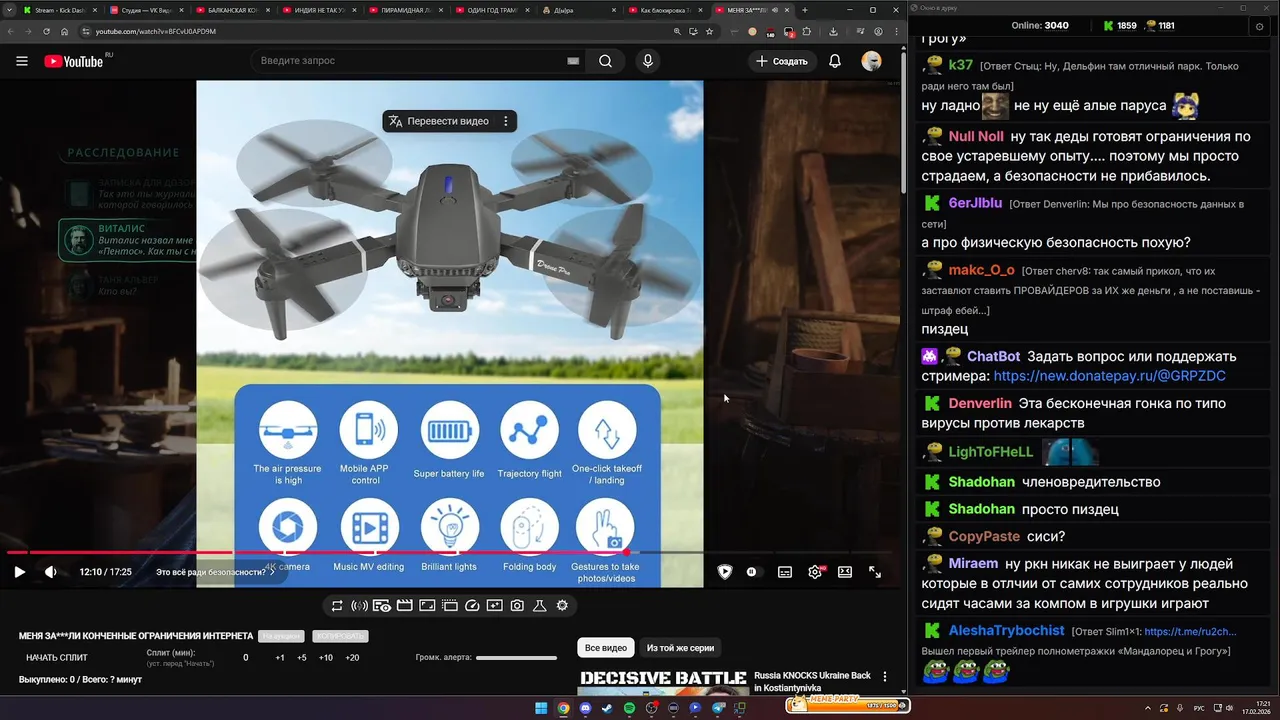Screen dimensions: 1280x720
Task: Select the Все видео filter chip
Action: (606, 648)
